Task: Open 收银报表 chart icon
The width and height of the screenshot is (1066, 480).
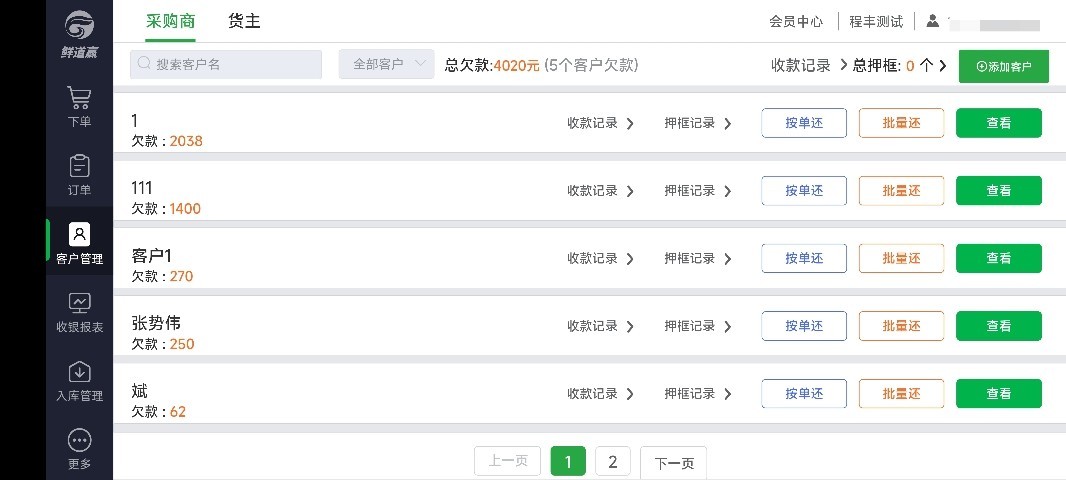Action: coord(80,303)
